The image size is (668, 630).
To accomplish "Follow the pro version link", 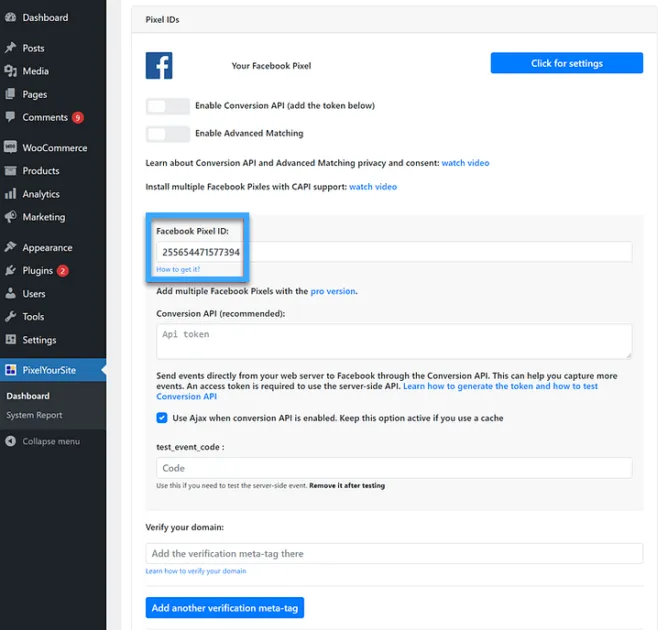I will (333, 291).
